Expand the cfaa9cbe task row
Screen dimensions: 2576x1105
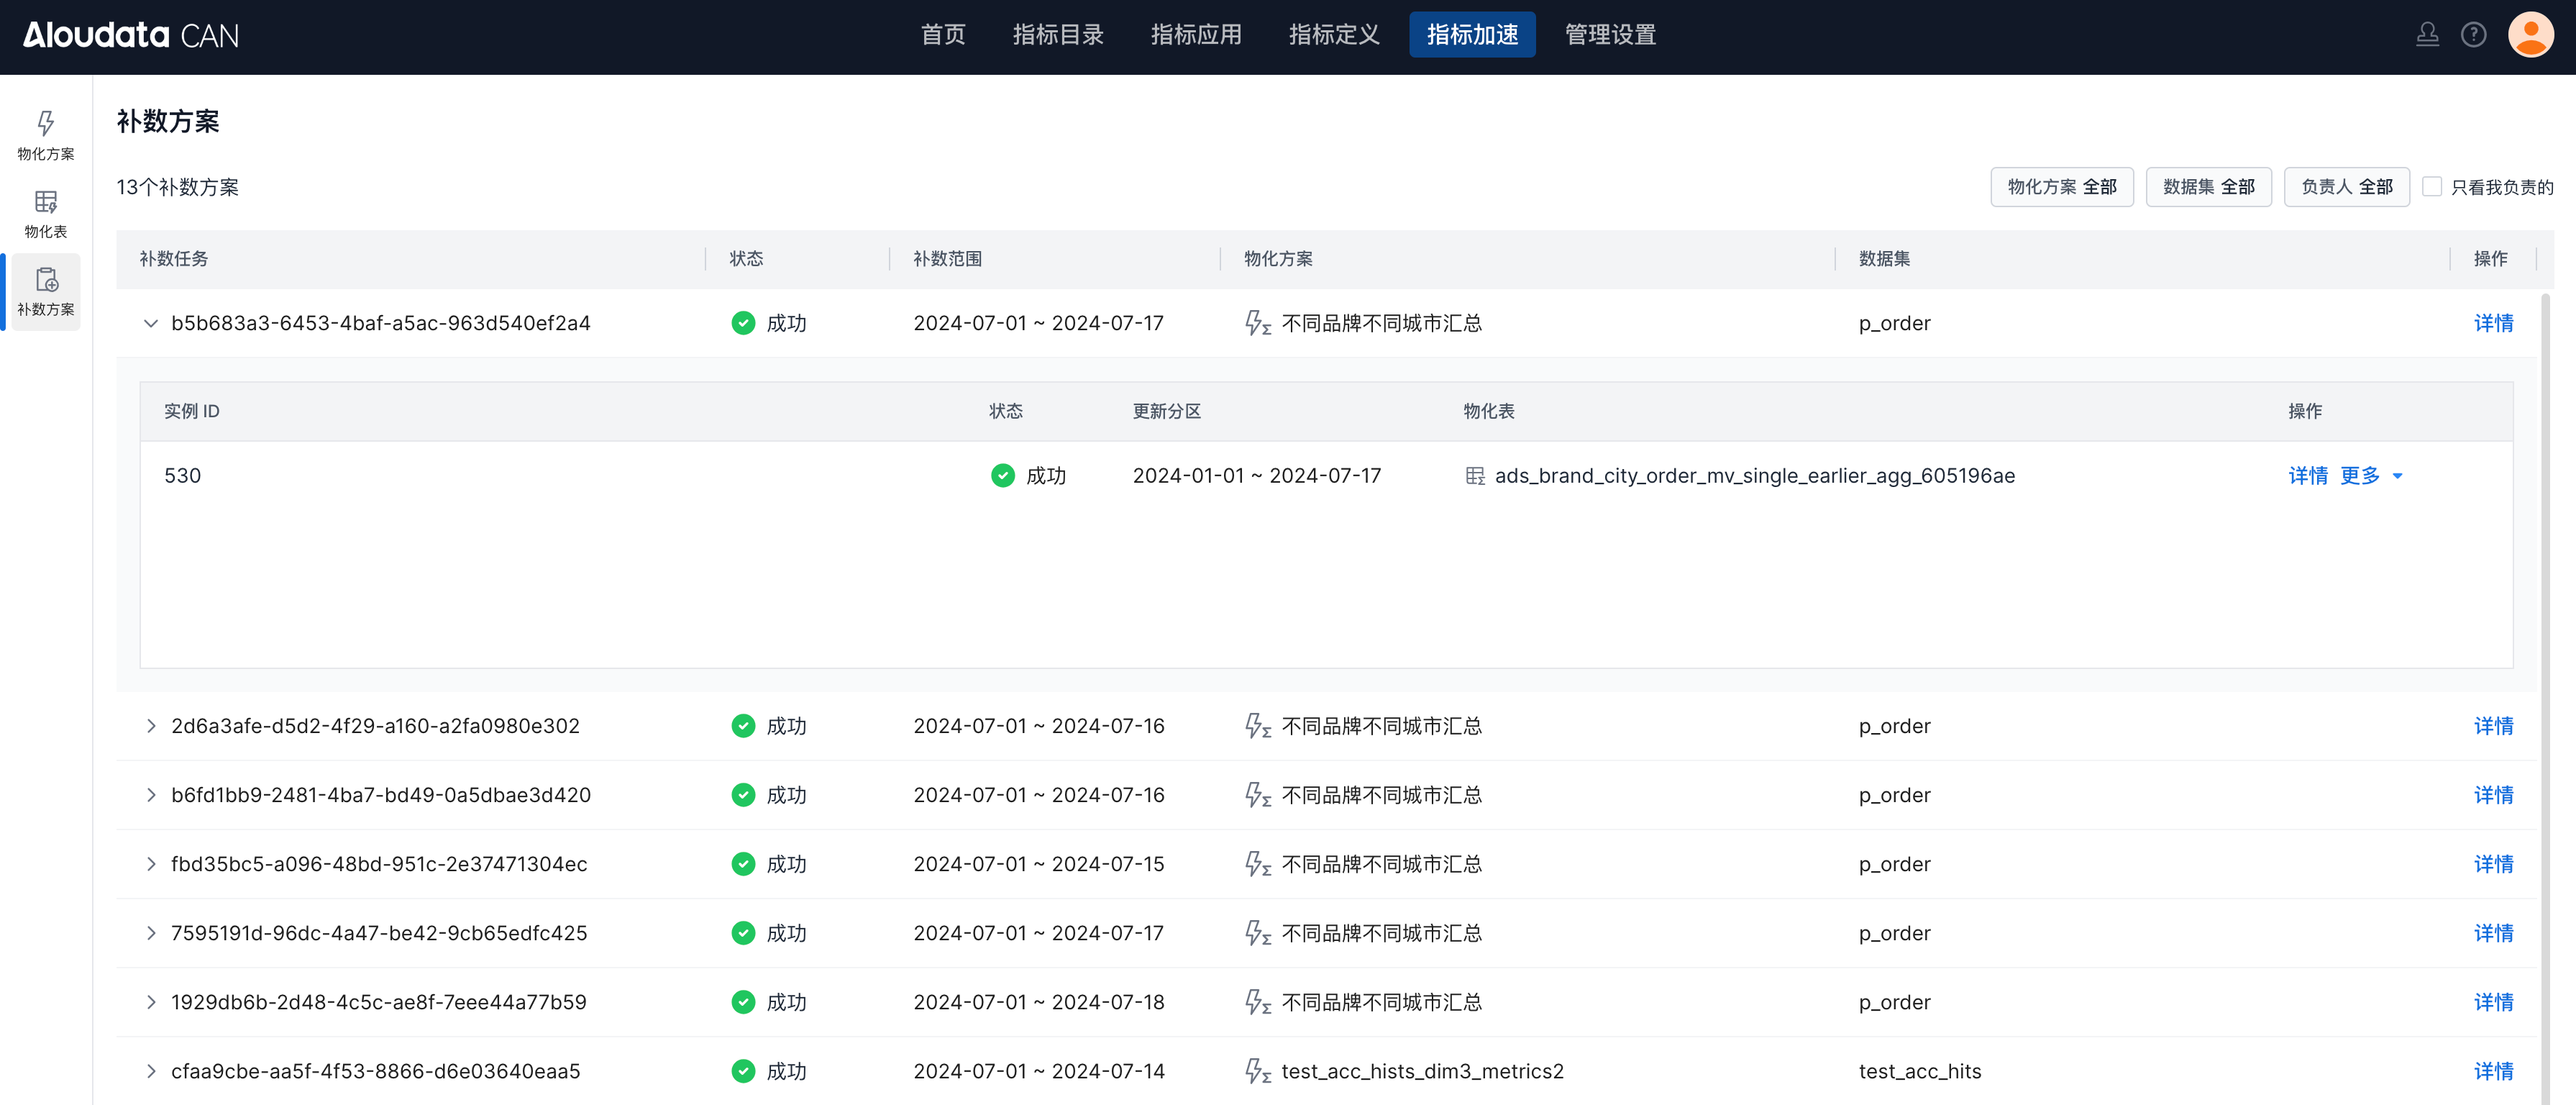pyautogui.click(x=151, y=1072)
